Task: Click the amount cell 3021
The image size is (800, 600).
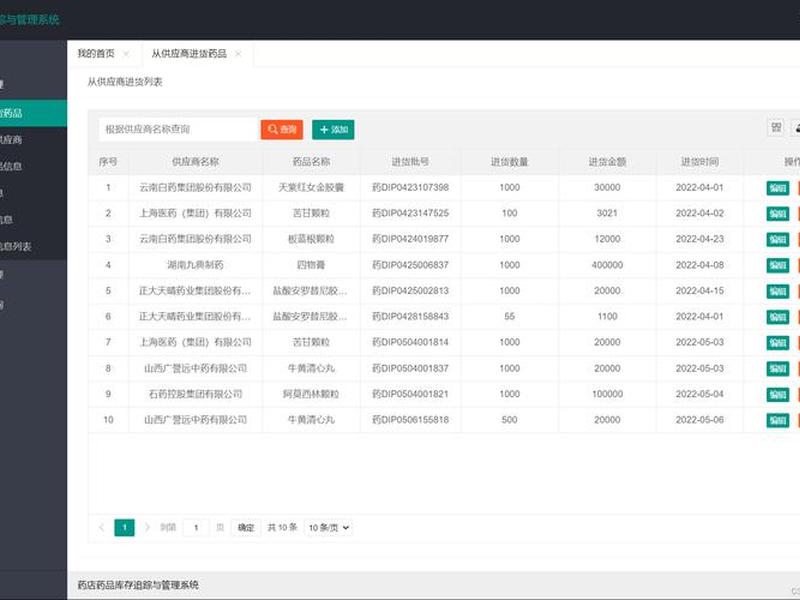Action: pos(607,213)
